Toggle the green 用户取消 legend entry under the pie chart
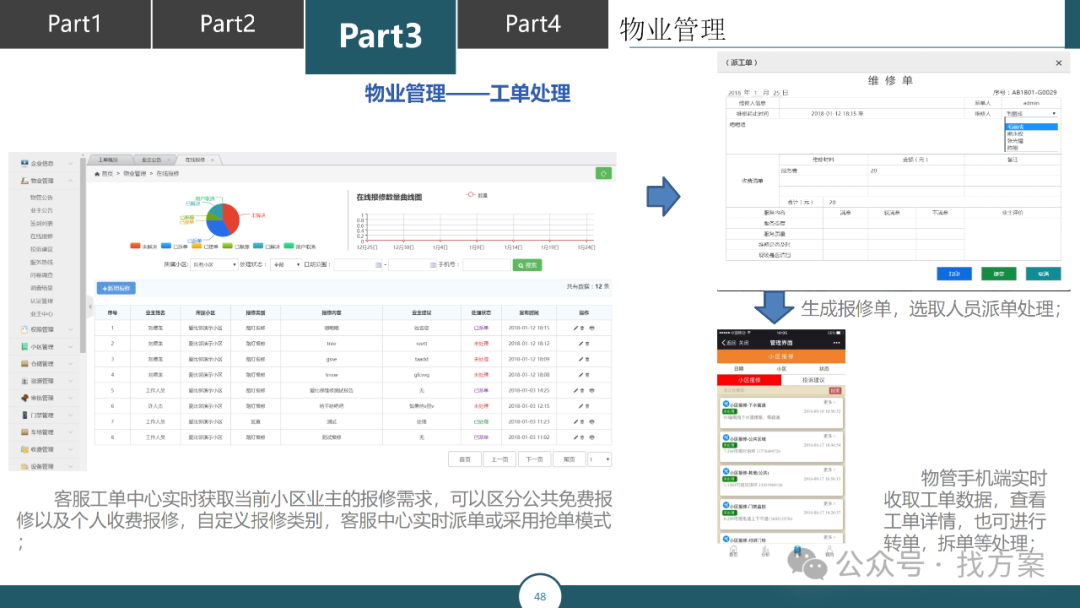 [300, 246]
